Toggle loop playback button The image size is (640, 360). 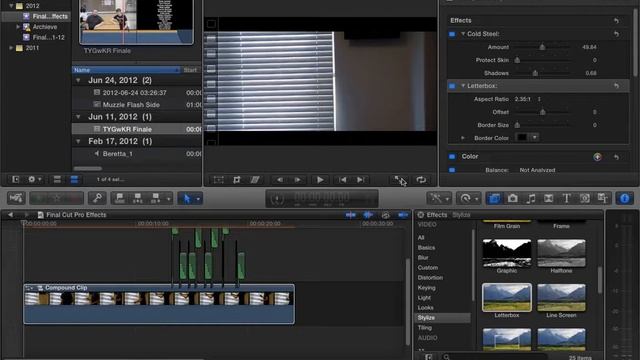421,180
